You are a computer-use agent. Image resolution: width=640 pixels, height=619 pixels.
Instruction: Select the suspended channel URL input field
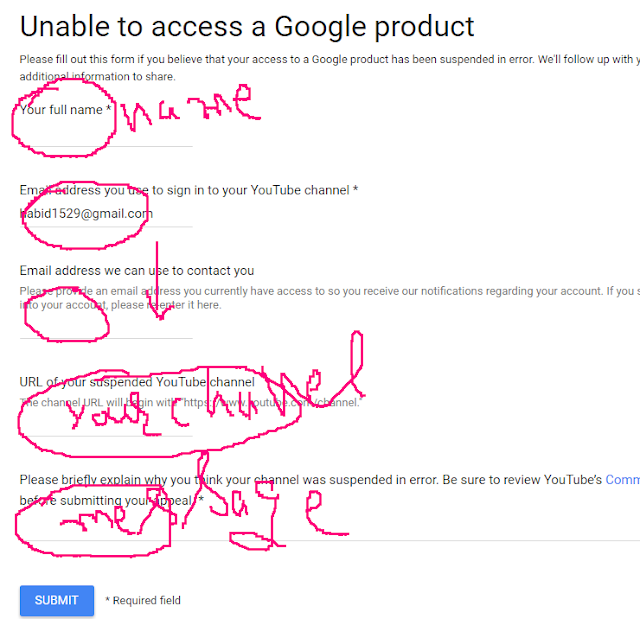tap(105, 425)
